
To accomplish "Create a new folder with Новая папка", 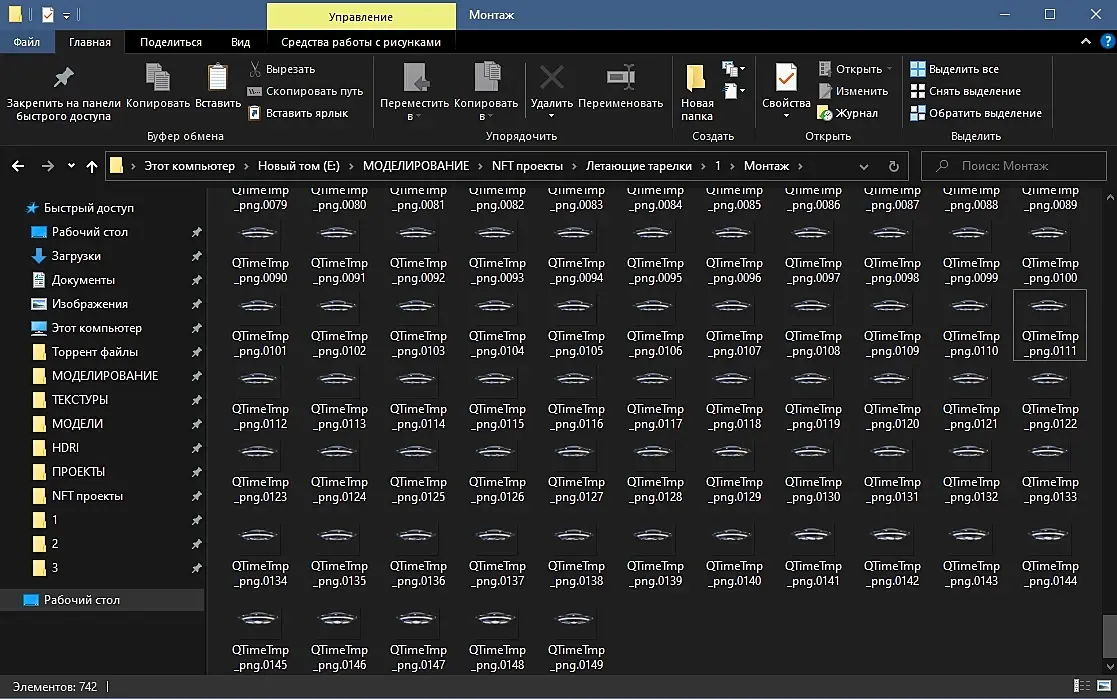I will pyautogui.click(x=697, y=80).
